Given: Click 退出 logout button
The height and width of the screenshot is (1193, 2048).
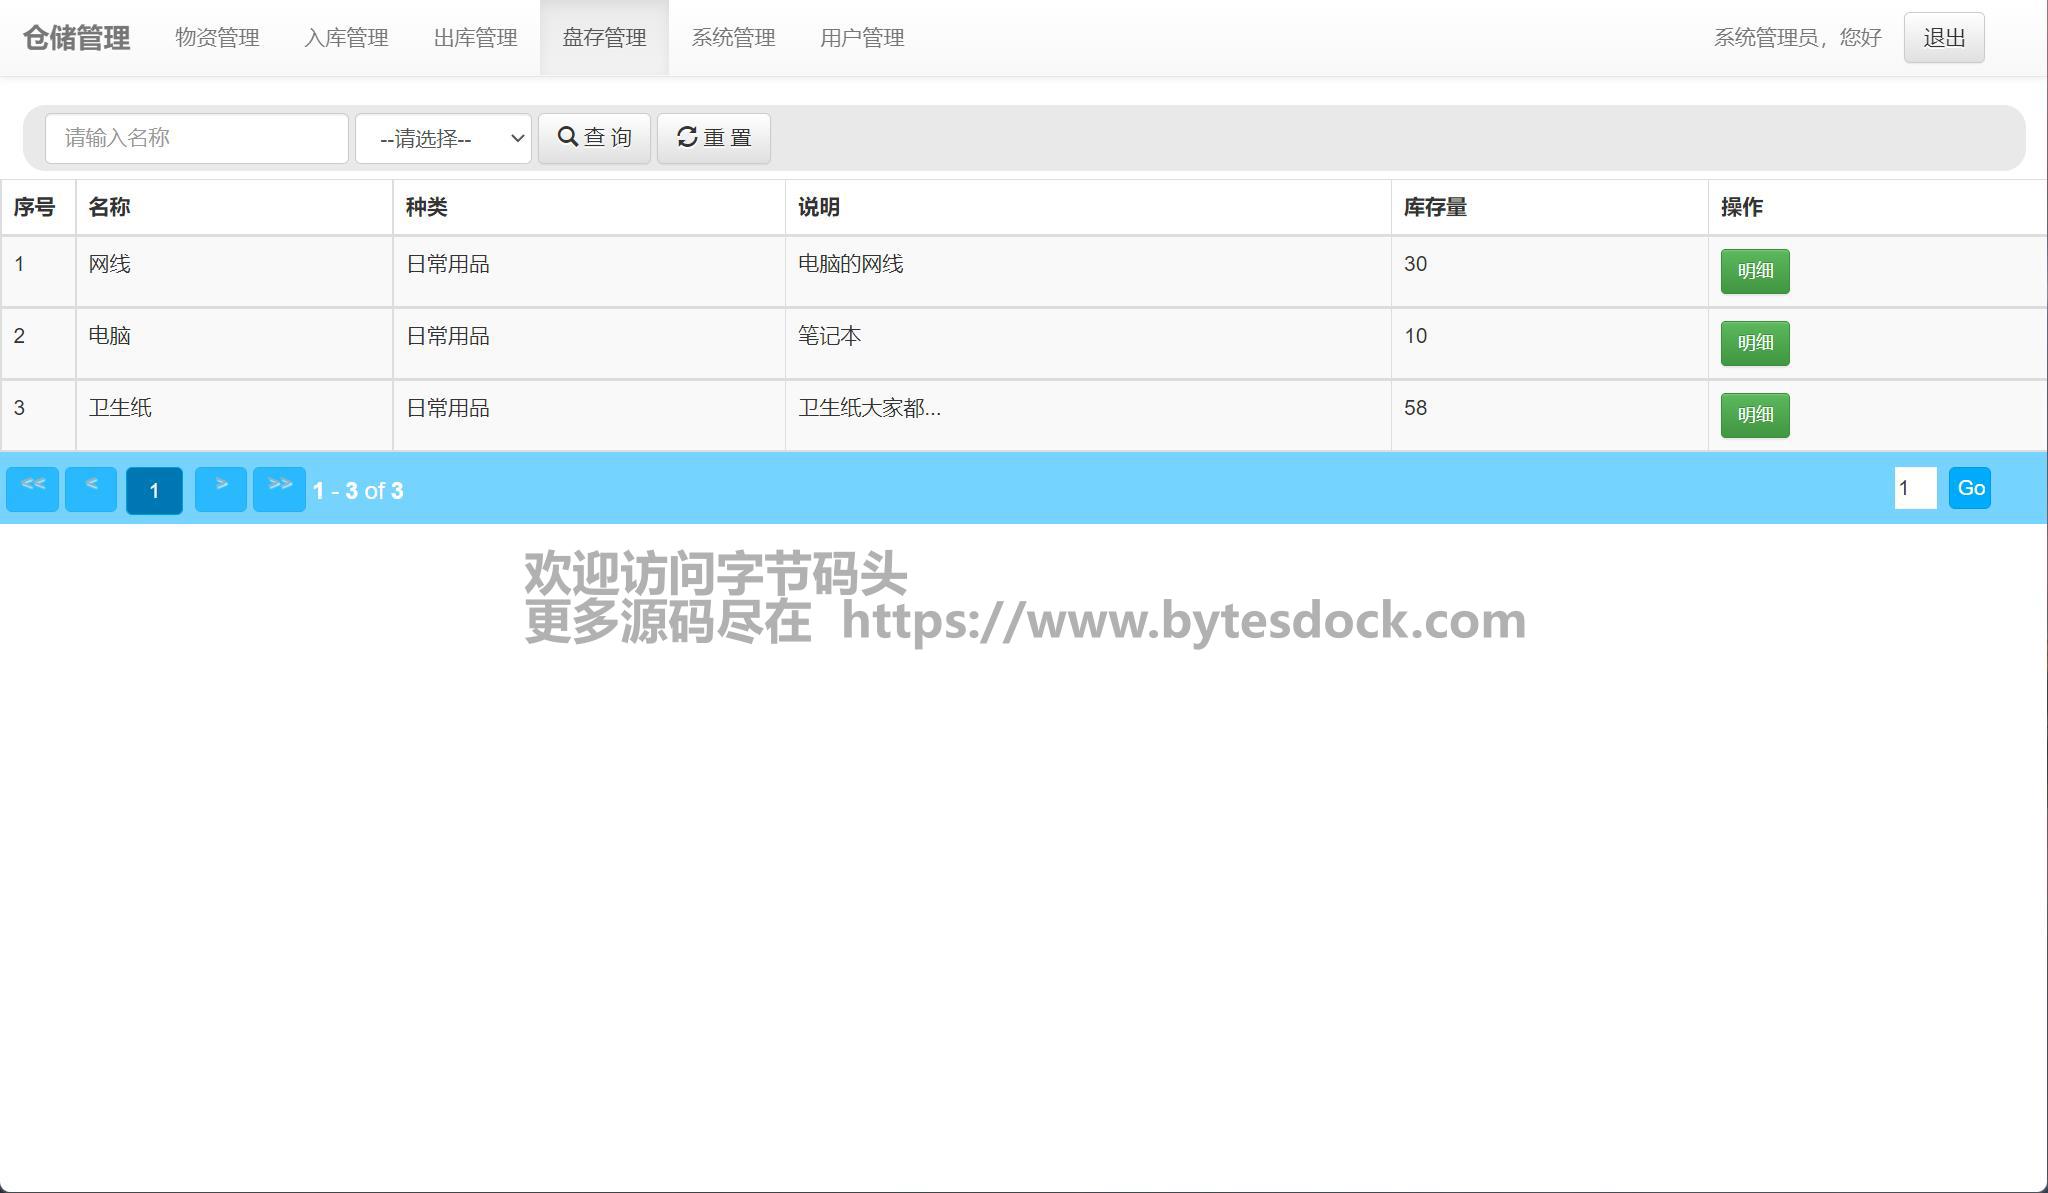Looking at the screenshot, I should pos(1943,38).
